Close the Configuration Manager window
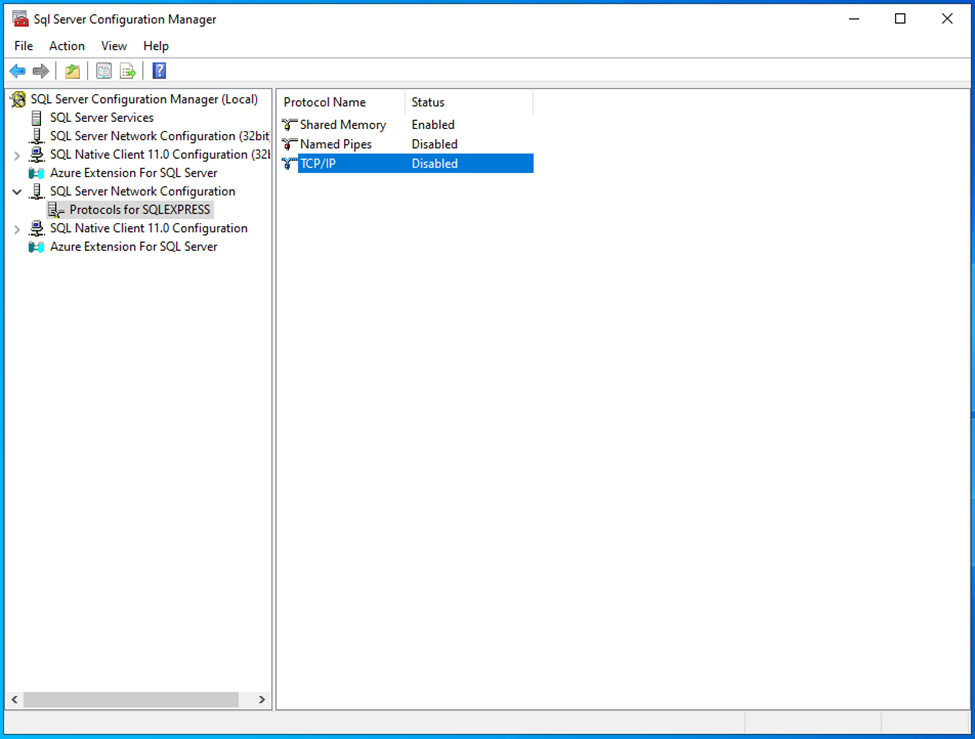 point(947,19)
